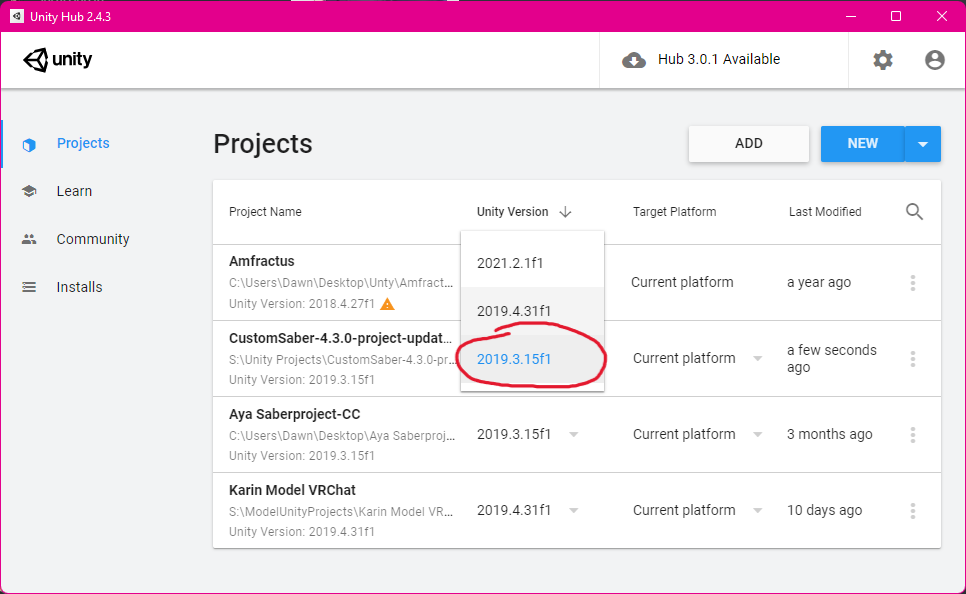Image resolution: width=966 pixels, height=594 pixels.
Task: Click the search magnifier in projects list
Action: click(914, 211)
